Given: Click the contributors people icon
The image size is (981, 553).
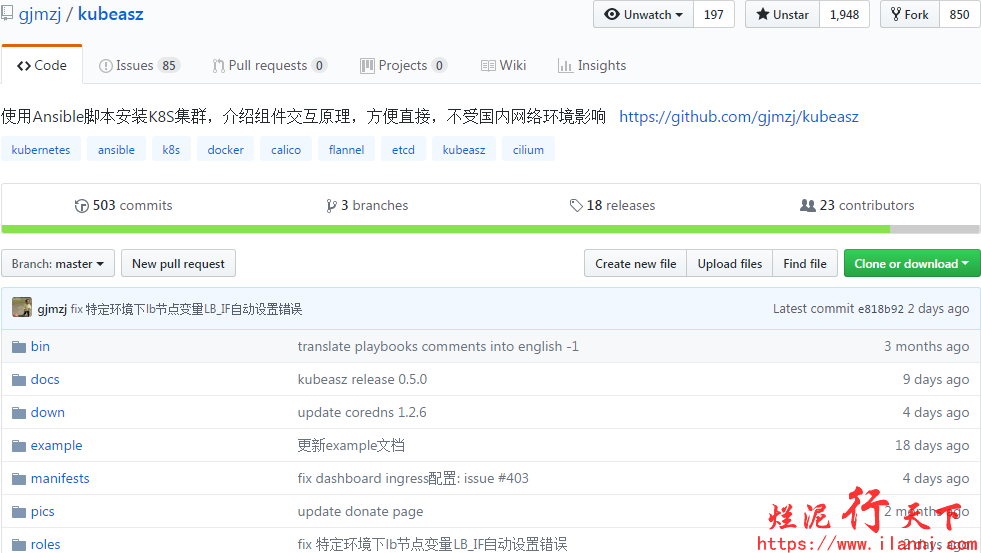Looking at the screenshot, I should click(808, 206).
